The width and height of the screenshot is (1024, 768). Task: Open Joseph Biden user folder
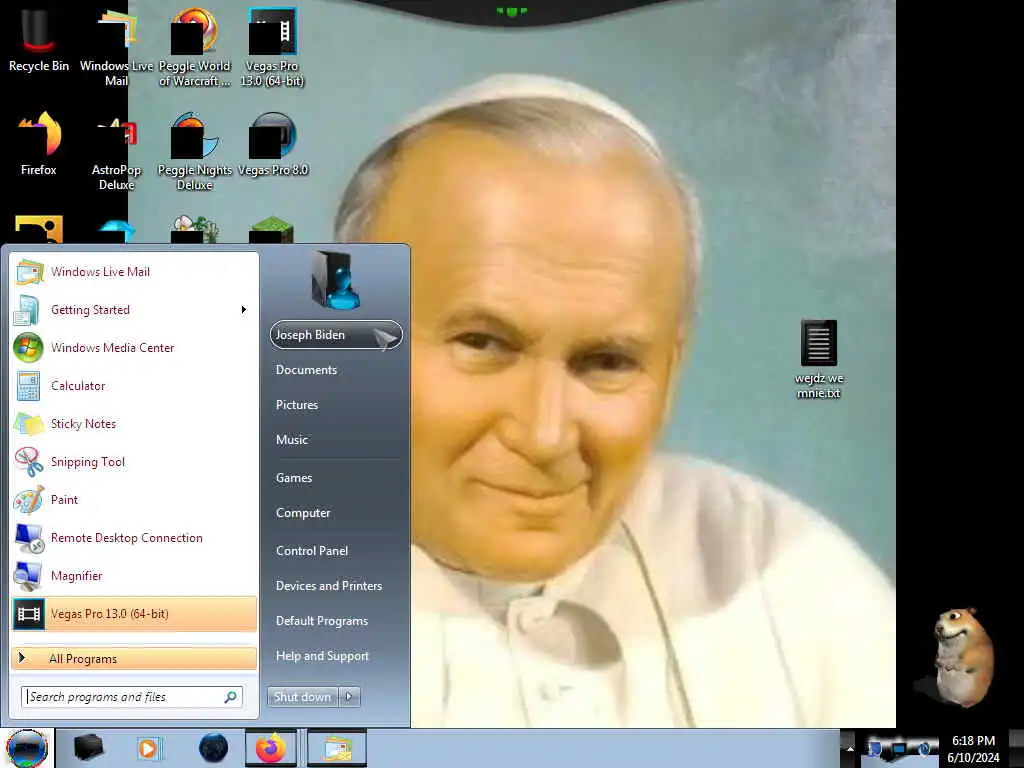pos(336,335)
